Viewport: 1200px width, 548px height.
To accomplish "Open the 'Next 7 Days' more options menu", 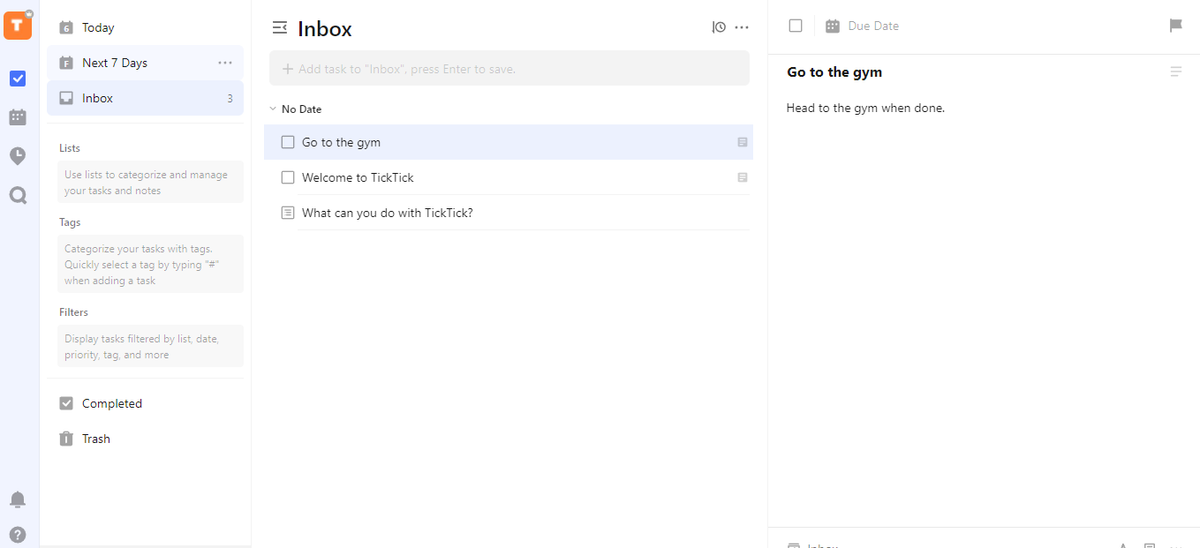I will pyautogui.click(x=224, y=63).
